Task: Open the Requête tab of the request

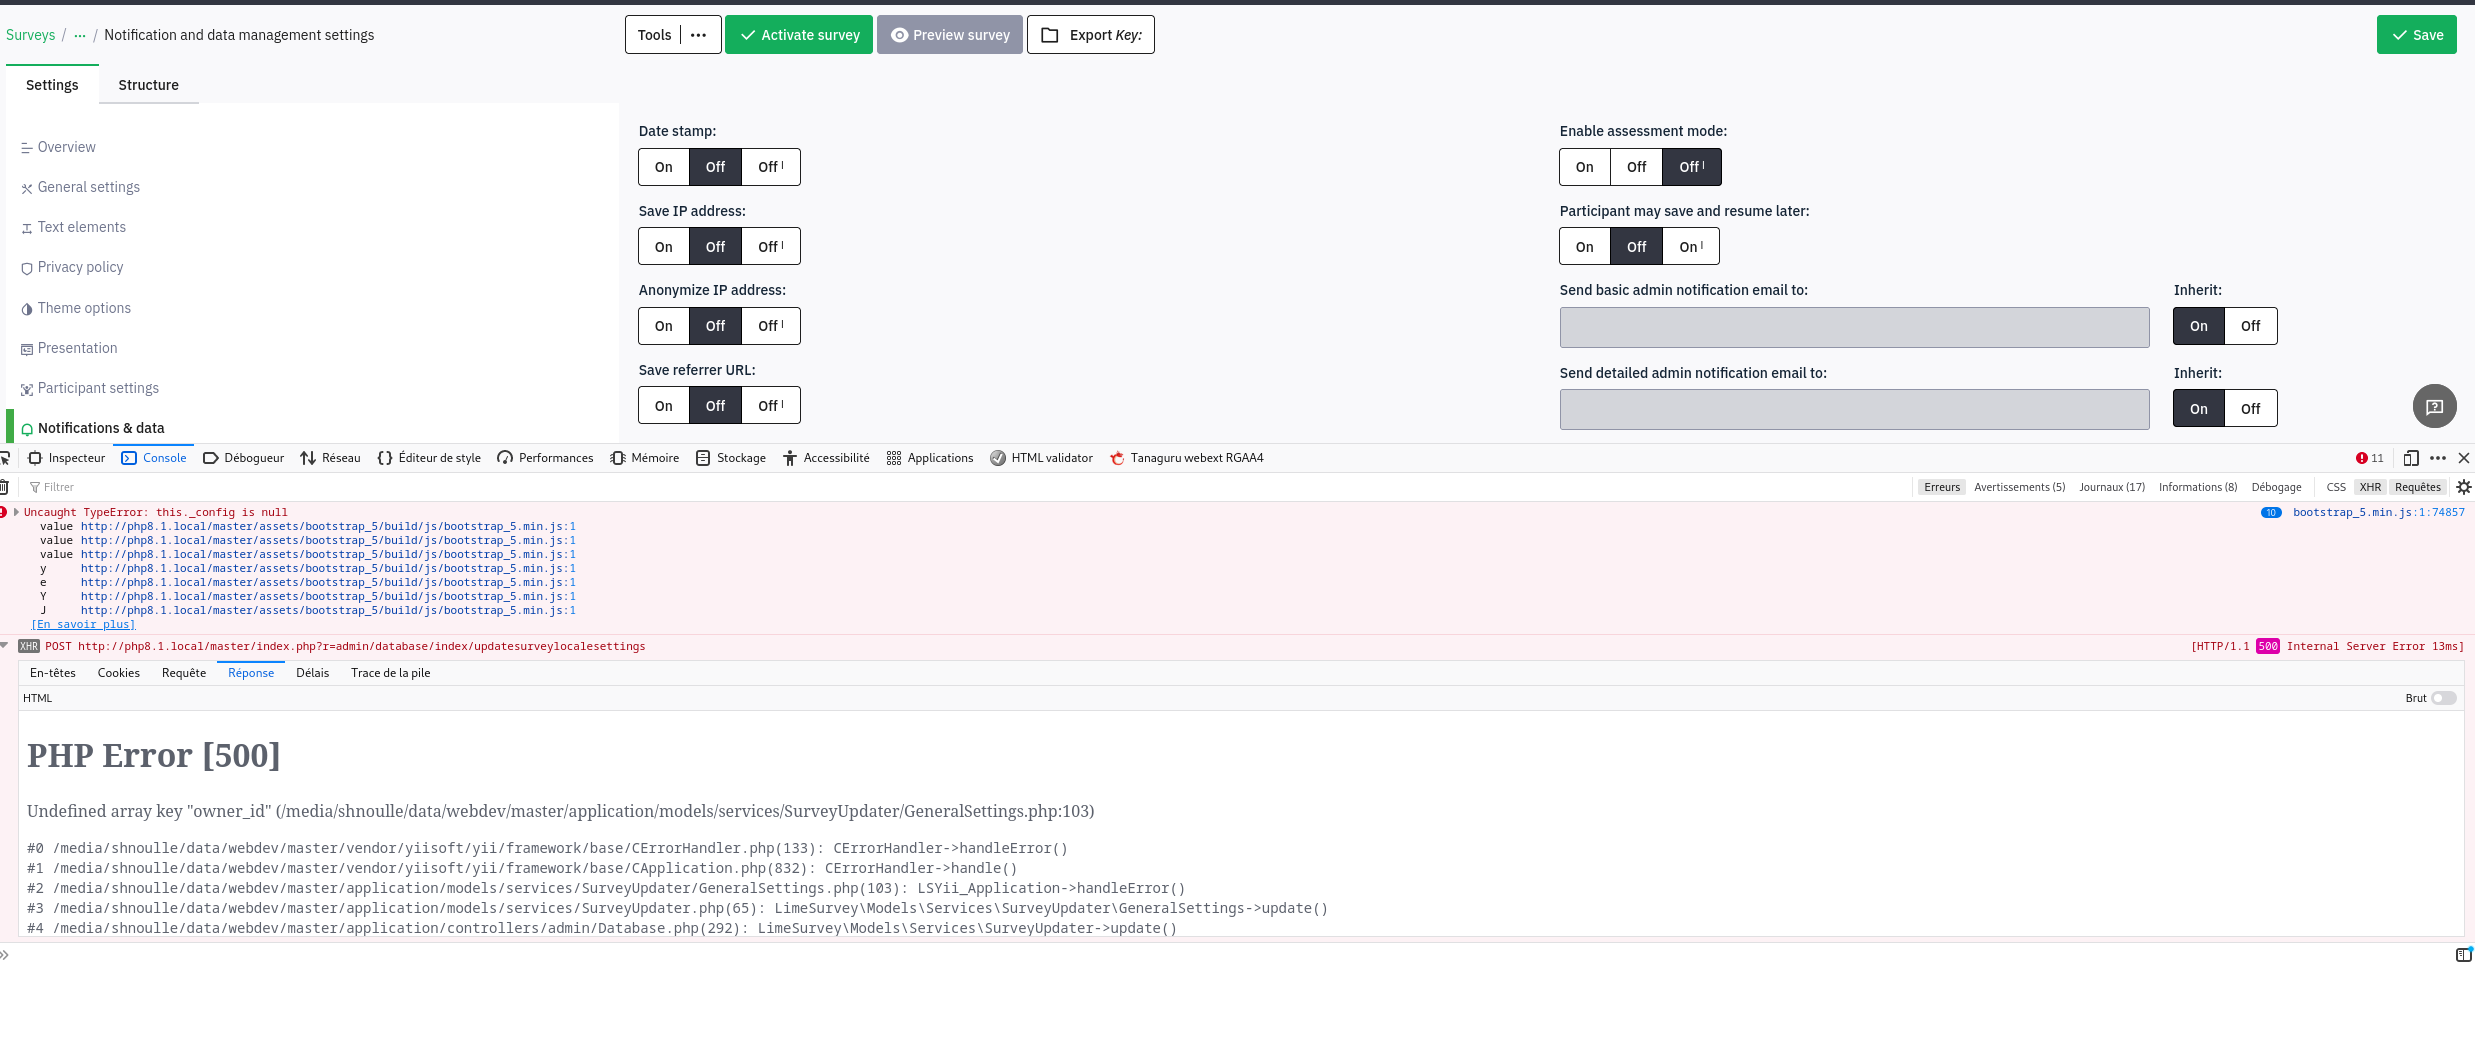Action: pyautogui.click(x=184, y=673)
